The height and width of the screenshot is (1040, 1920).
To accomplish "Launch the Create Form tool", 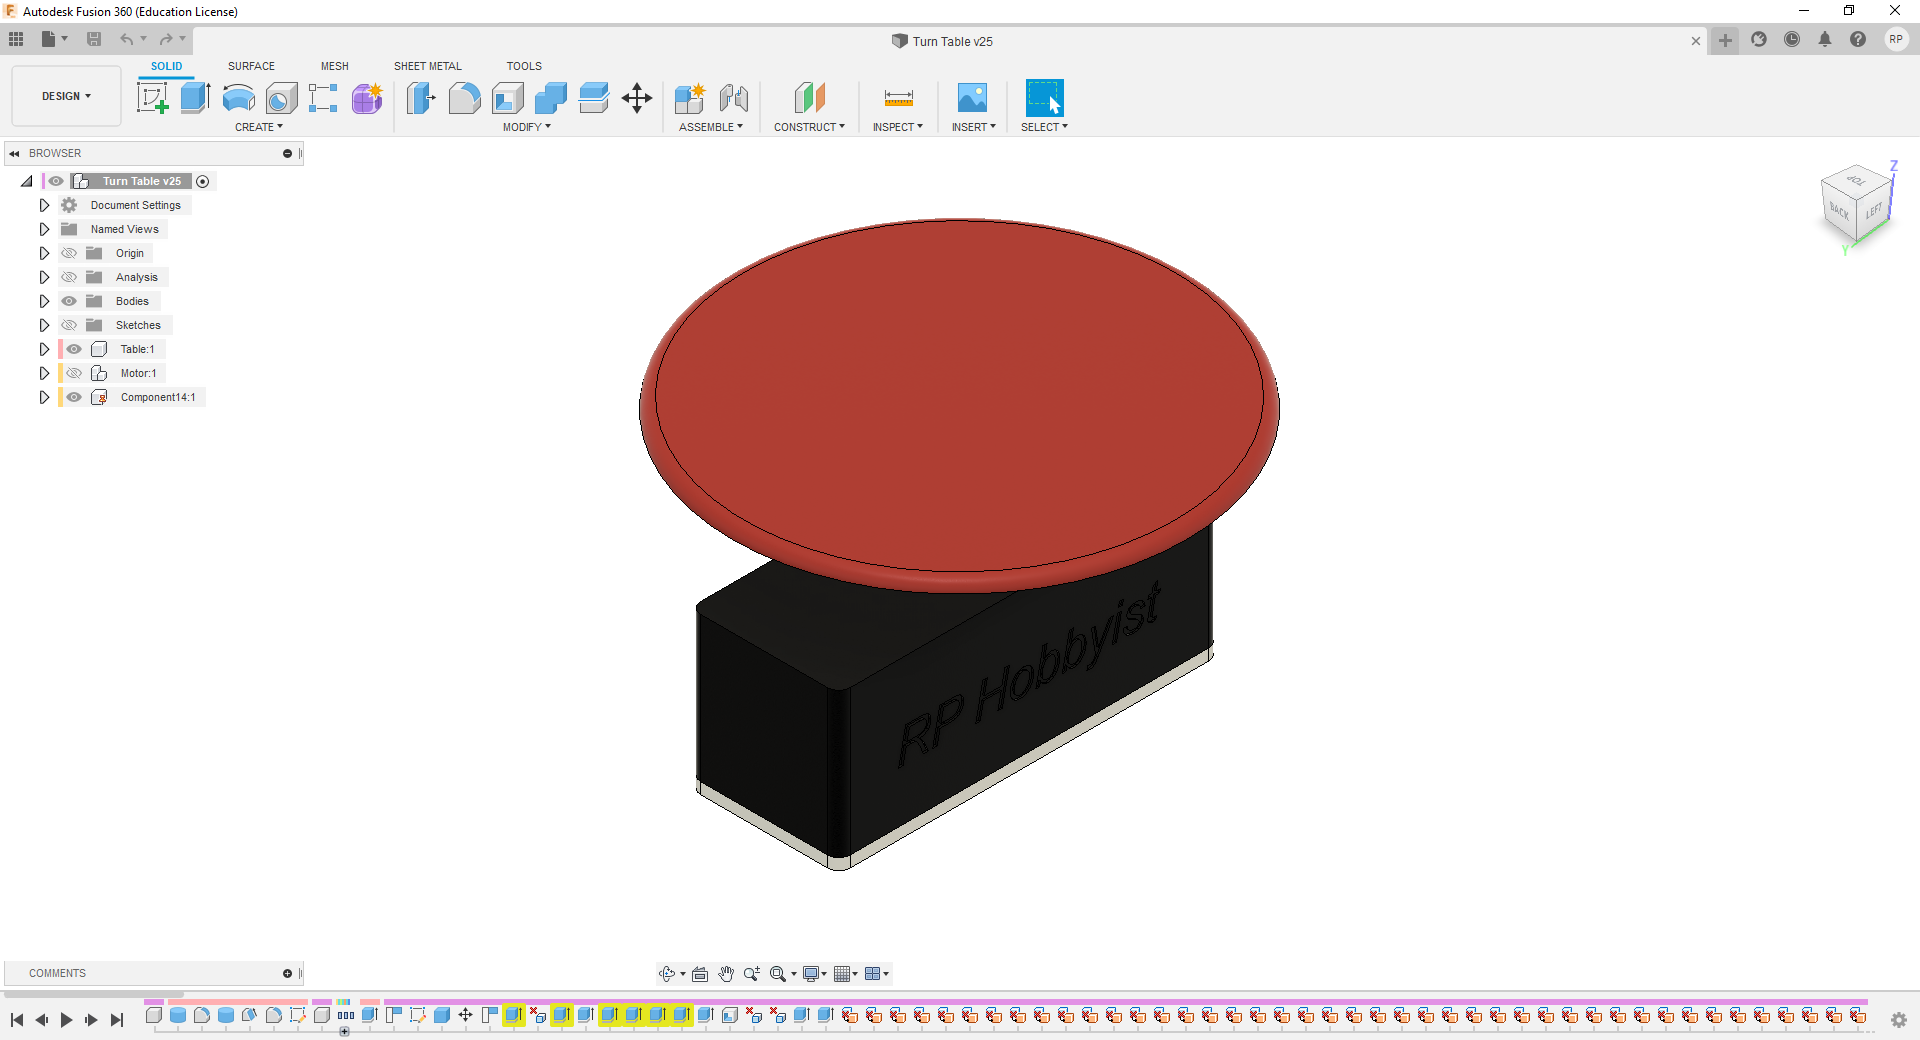I will [367, 98].
